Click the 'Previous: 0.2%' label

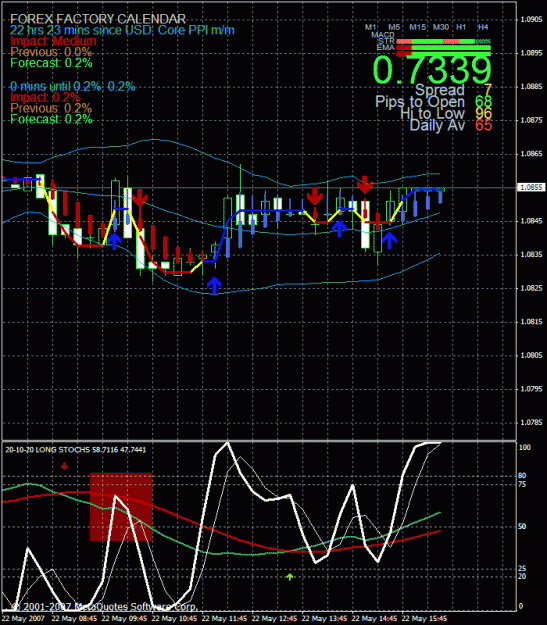[51, 108]
